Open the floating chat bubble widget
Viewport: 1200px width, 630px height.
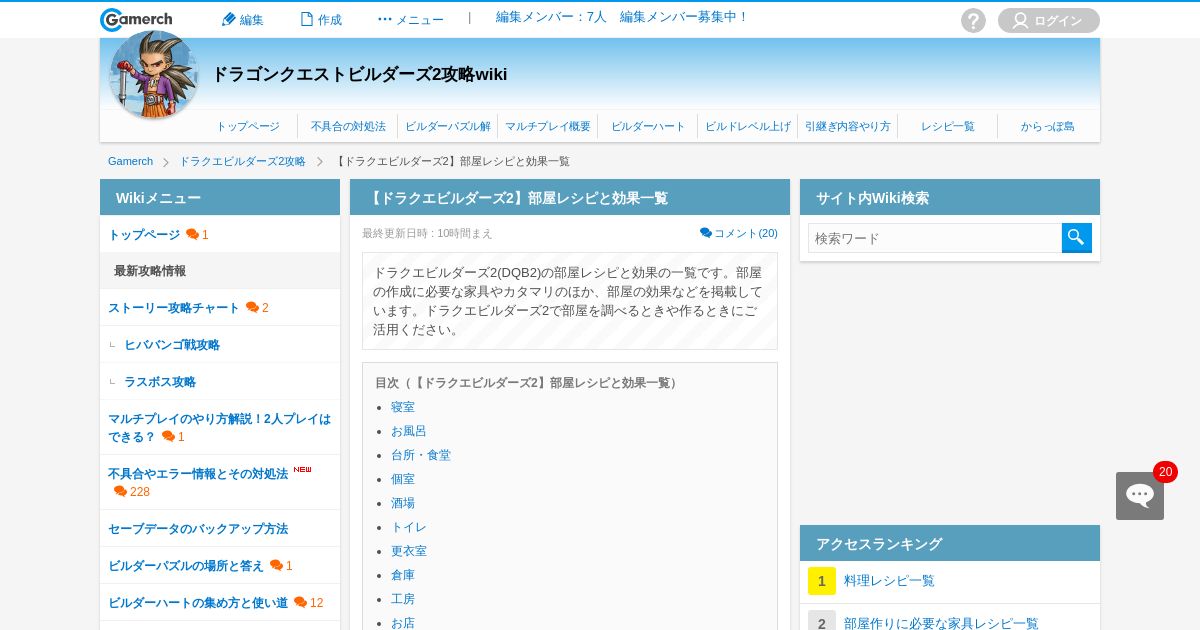click(1140, 496)
